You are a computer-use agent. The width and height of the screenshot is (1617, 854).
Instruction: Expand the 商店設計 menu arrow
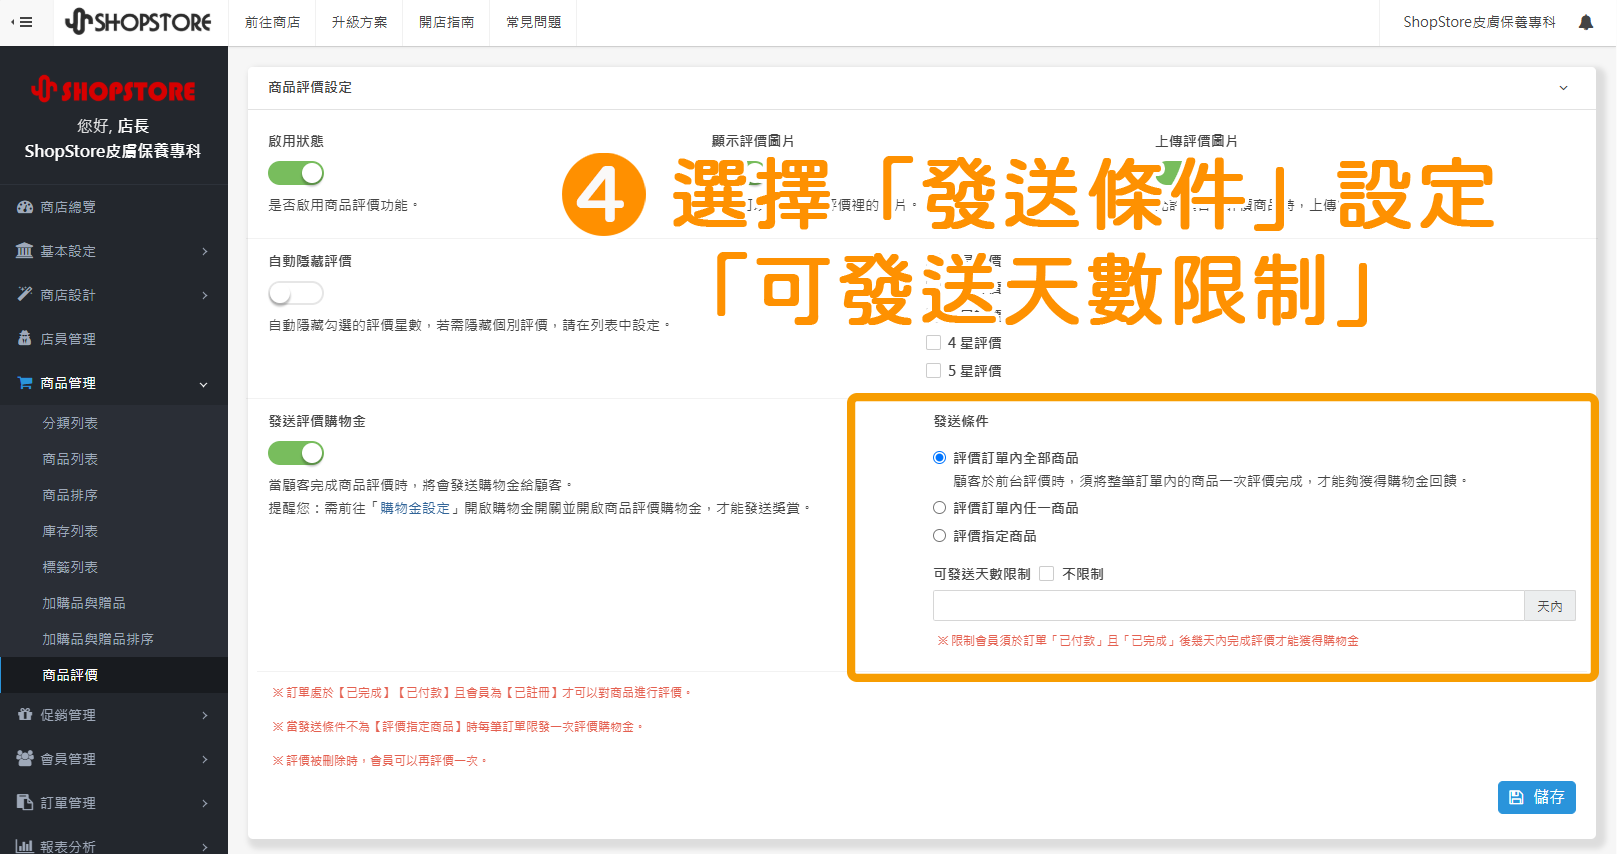click(x=205, y=295)
